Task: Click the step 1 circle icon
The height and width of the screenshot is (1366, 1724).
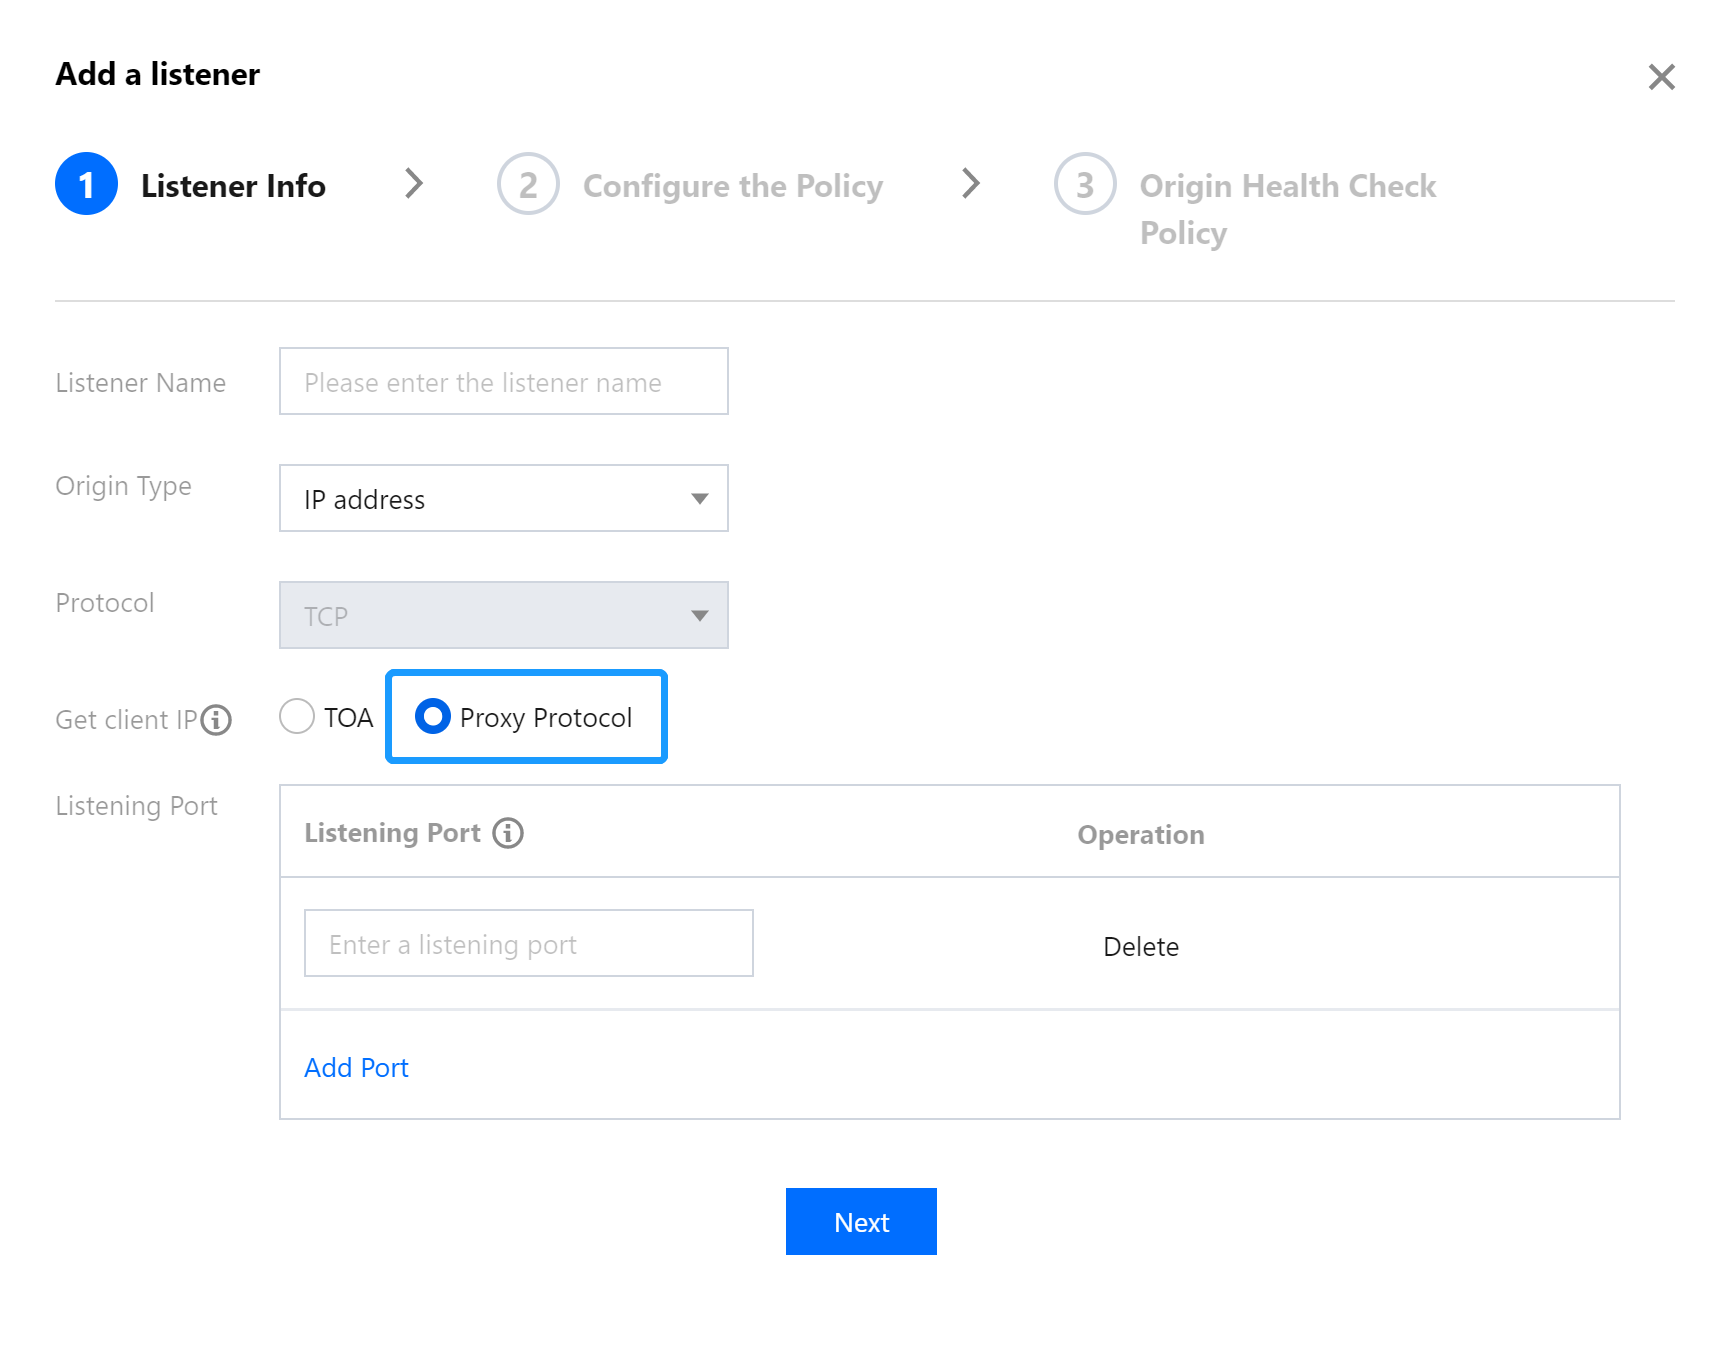Action: (86, 184)
